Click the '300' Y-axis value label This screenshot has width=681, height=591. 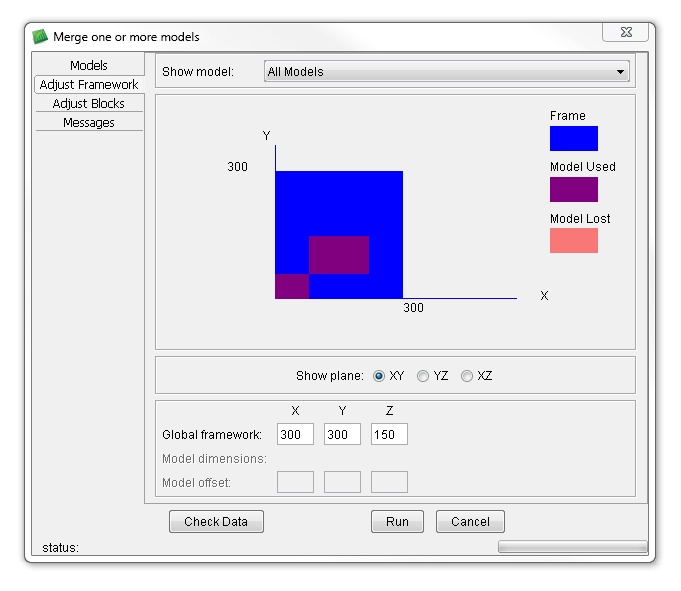point(237,166)
